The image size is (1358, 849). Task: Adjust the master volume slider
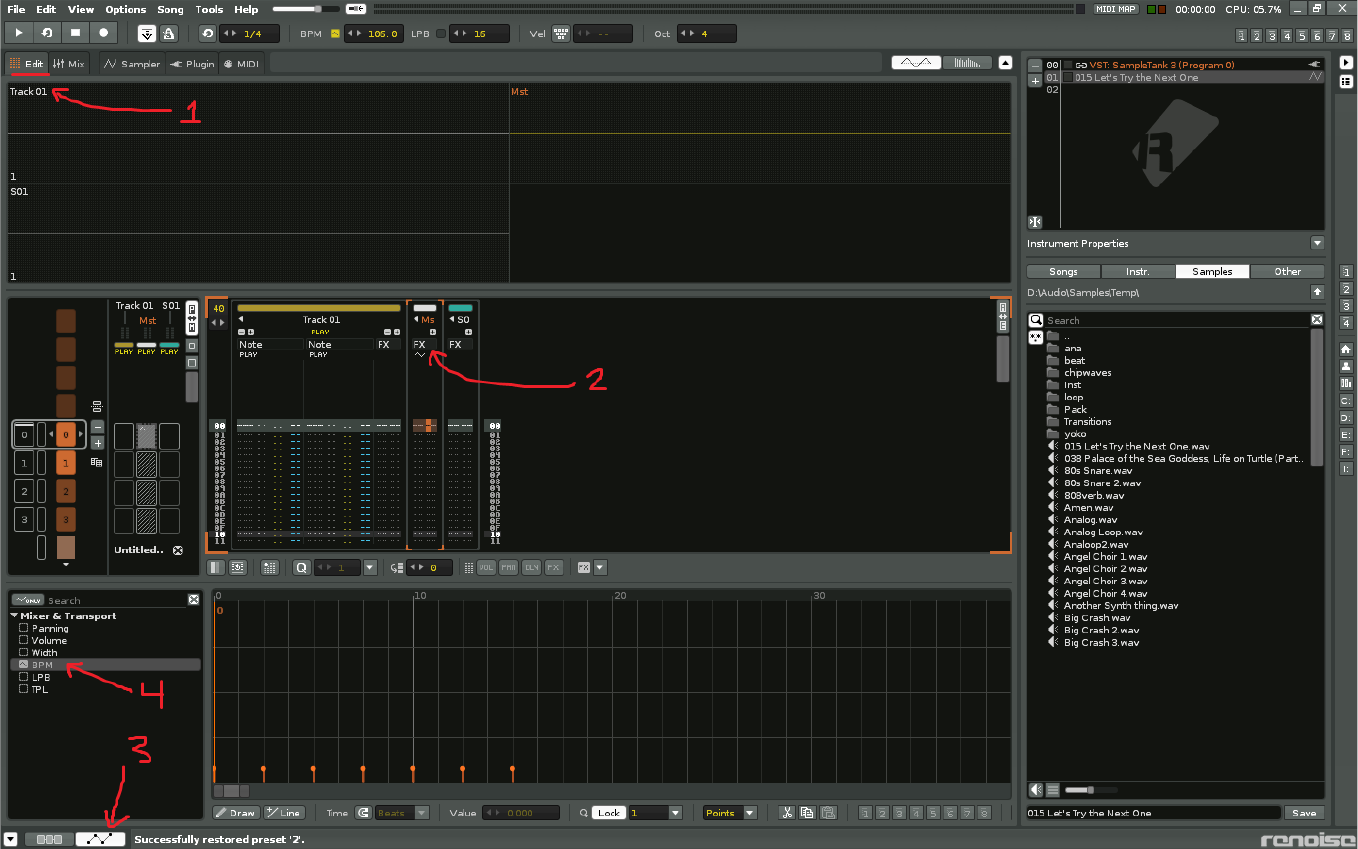(318, 9)
